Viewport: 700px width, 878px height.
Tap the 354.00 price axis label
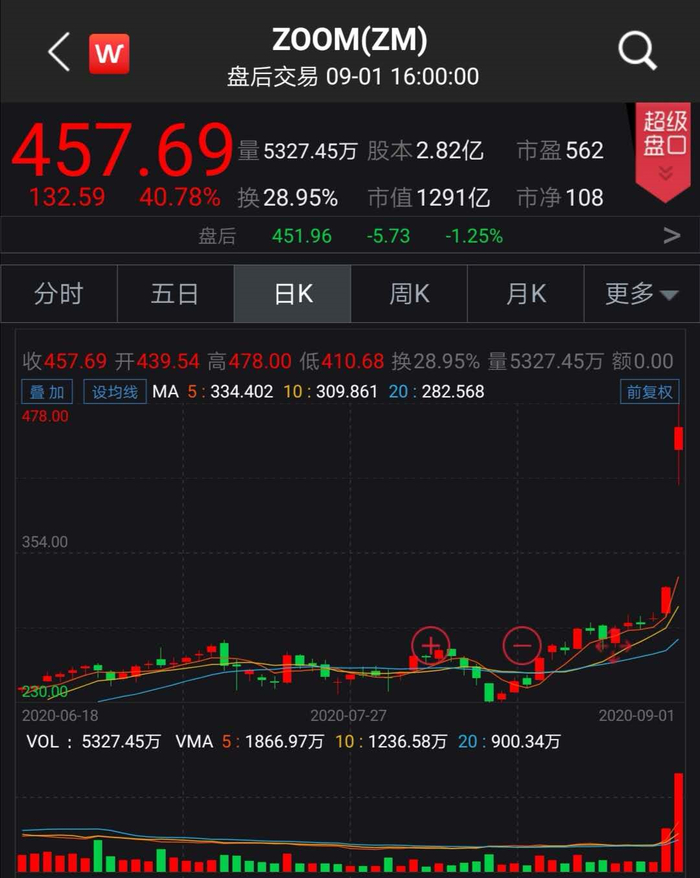(45, 542)
